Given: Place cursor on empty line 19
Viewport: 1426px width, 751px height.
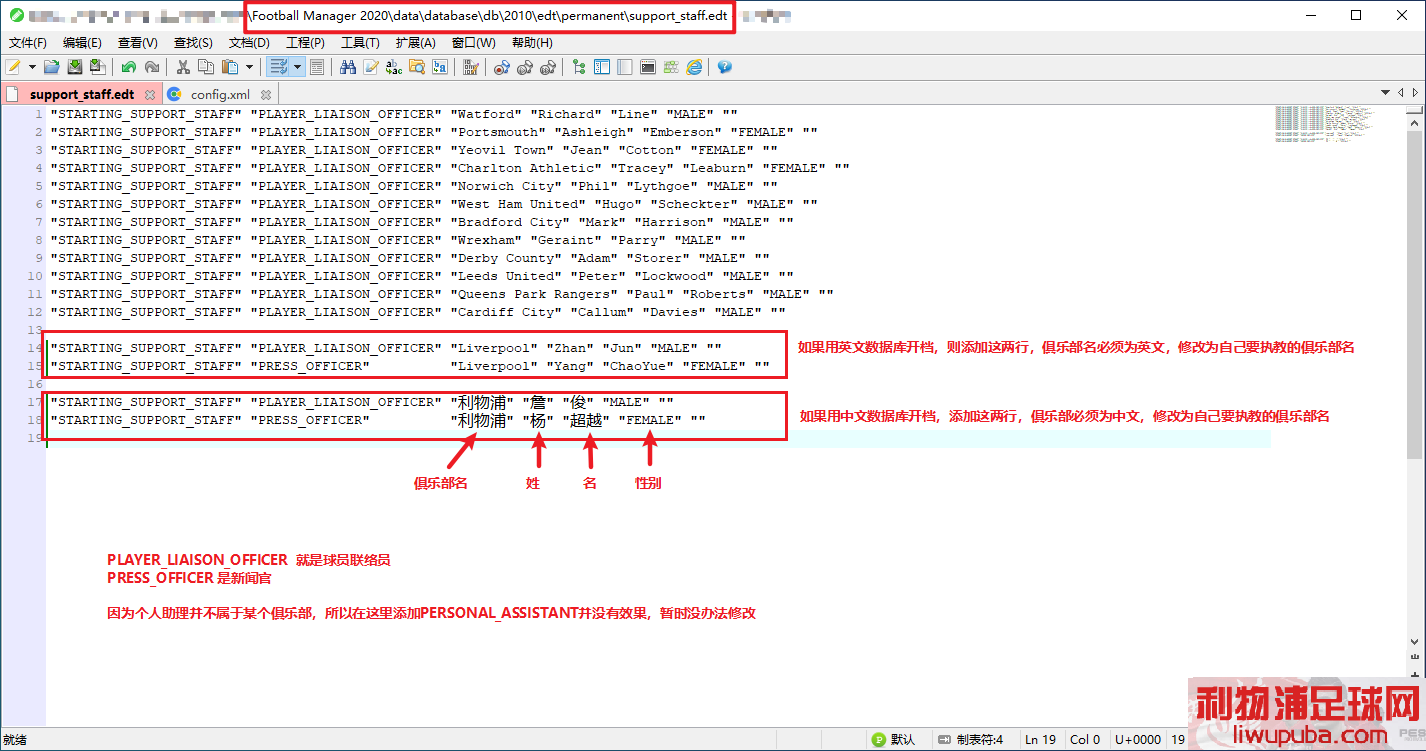Looking at the screenshot, I should coord(660,438).
